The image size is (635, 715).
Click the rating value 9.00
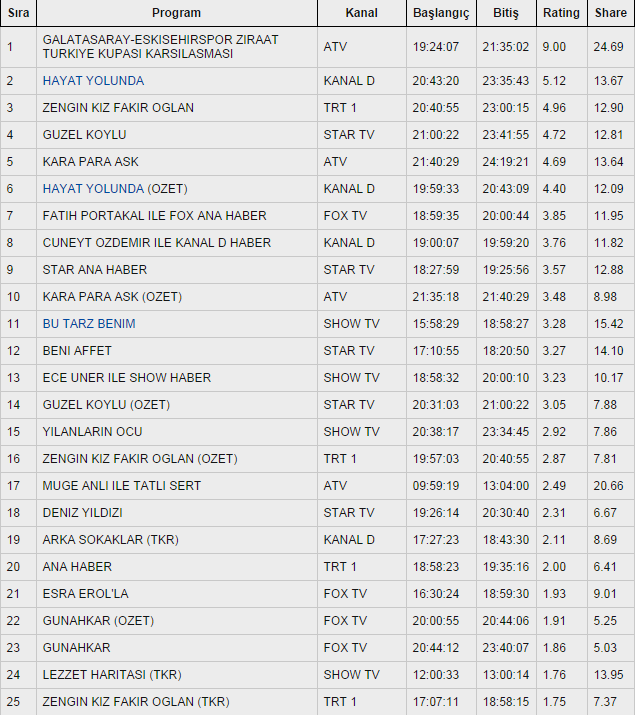pos(554,47)
